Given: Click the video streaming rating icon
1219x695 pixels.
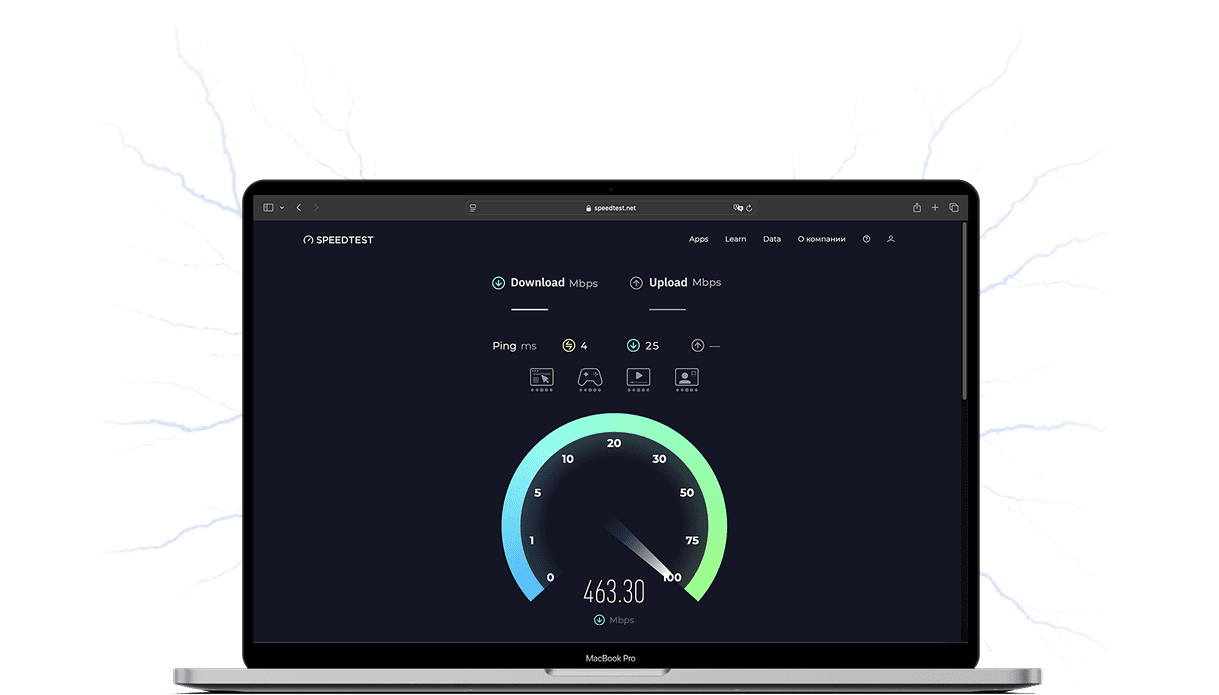Looking at the screenshot, I should point(638,377).
